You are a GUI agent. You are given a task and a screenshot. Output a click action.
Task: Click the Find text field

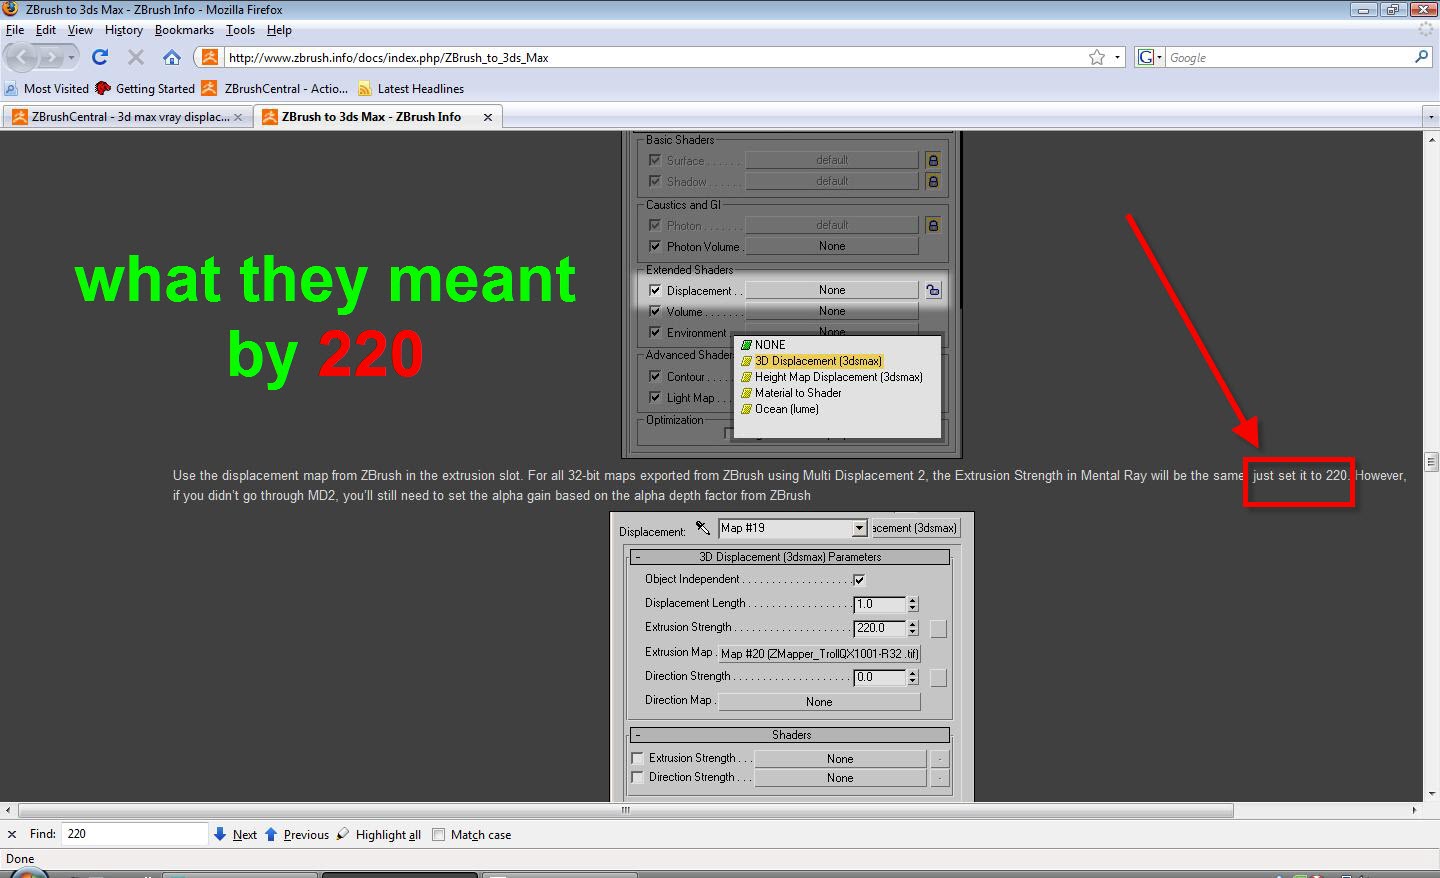[134, 834]
